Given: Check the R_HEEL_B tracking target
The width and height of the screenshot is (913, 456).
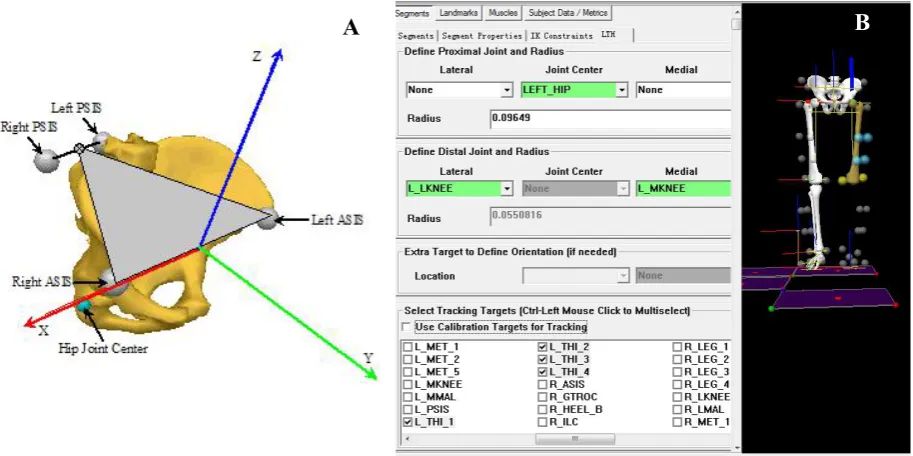Looking at the screenshot, I should pyautogui.click(x=543, y=409).
